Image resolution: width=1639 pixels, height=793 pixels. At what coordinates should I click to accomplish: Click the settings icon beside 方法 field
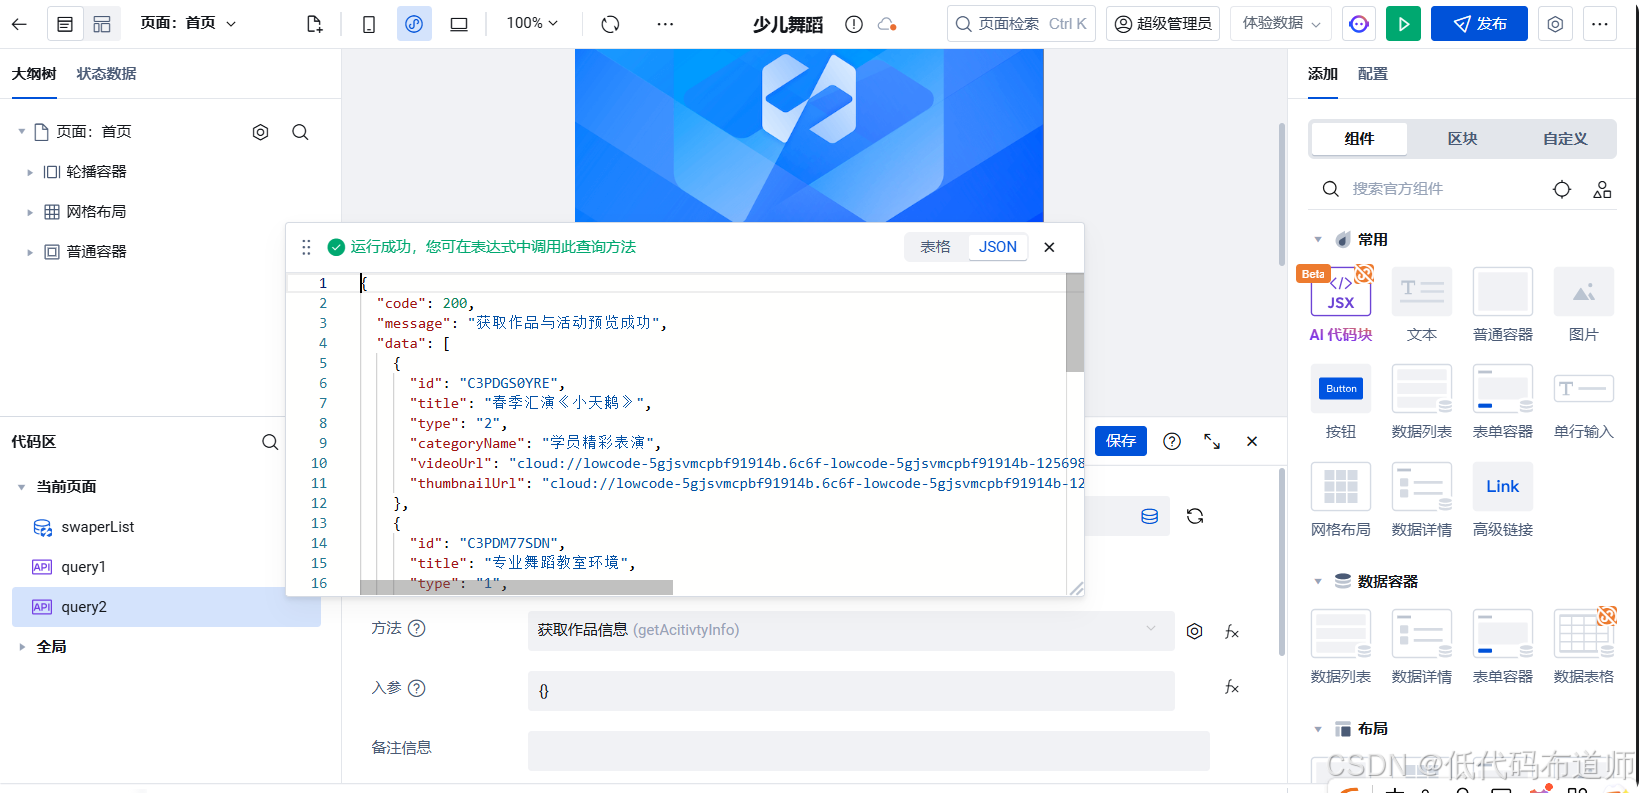1194,631
